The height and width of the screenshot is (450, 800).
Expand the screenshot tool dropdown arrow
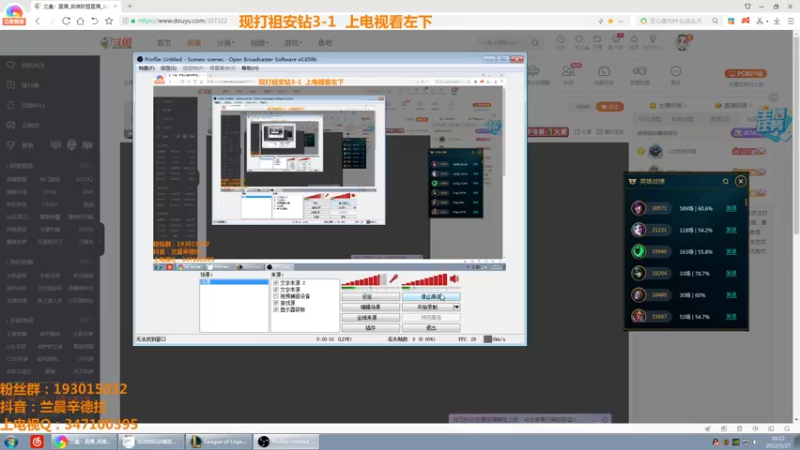point(767,21)
